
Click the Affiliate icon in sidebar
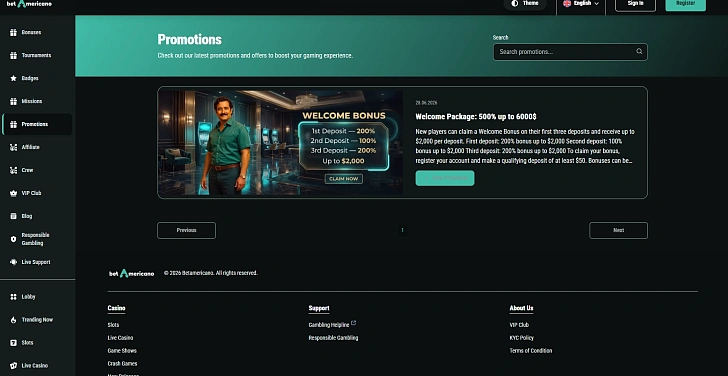pos(13,147)
